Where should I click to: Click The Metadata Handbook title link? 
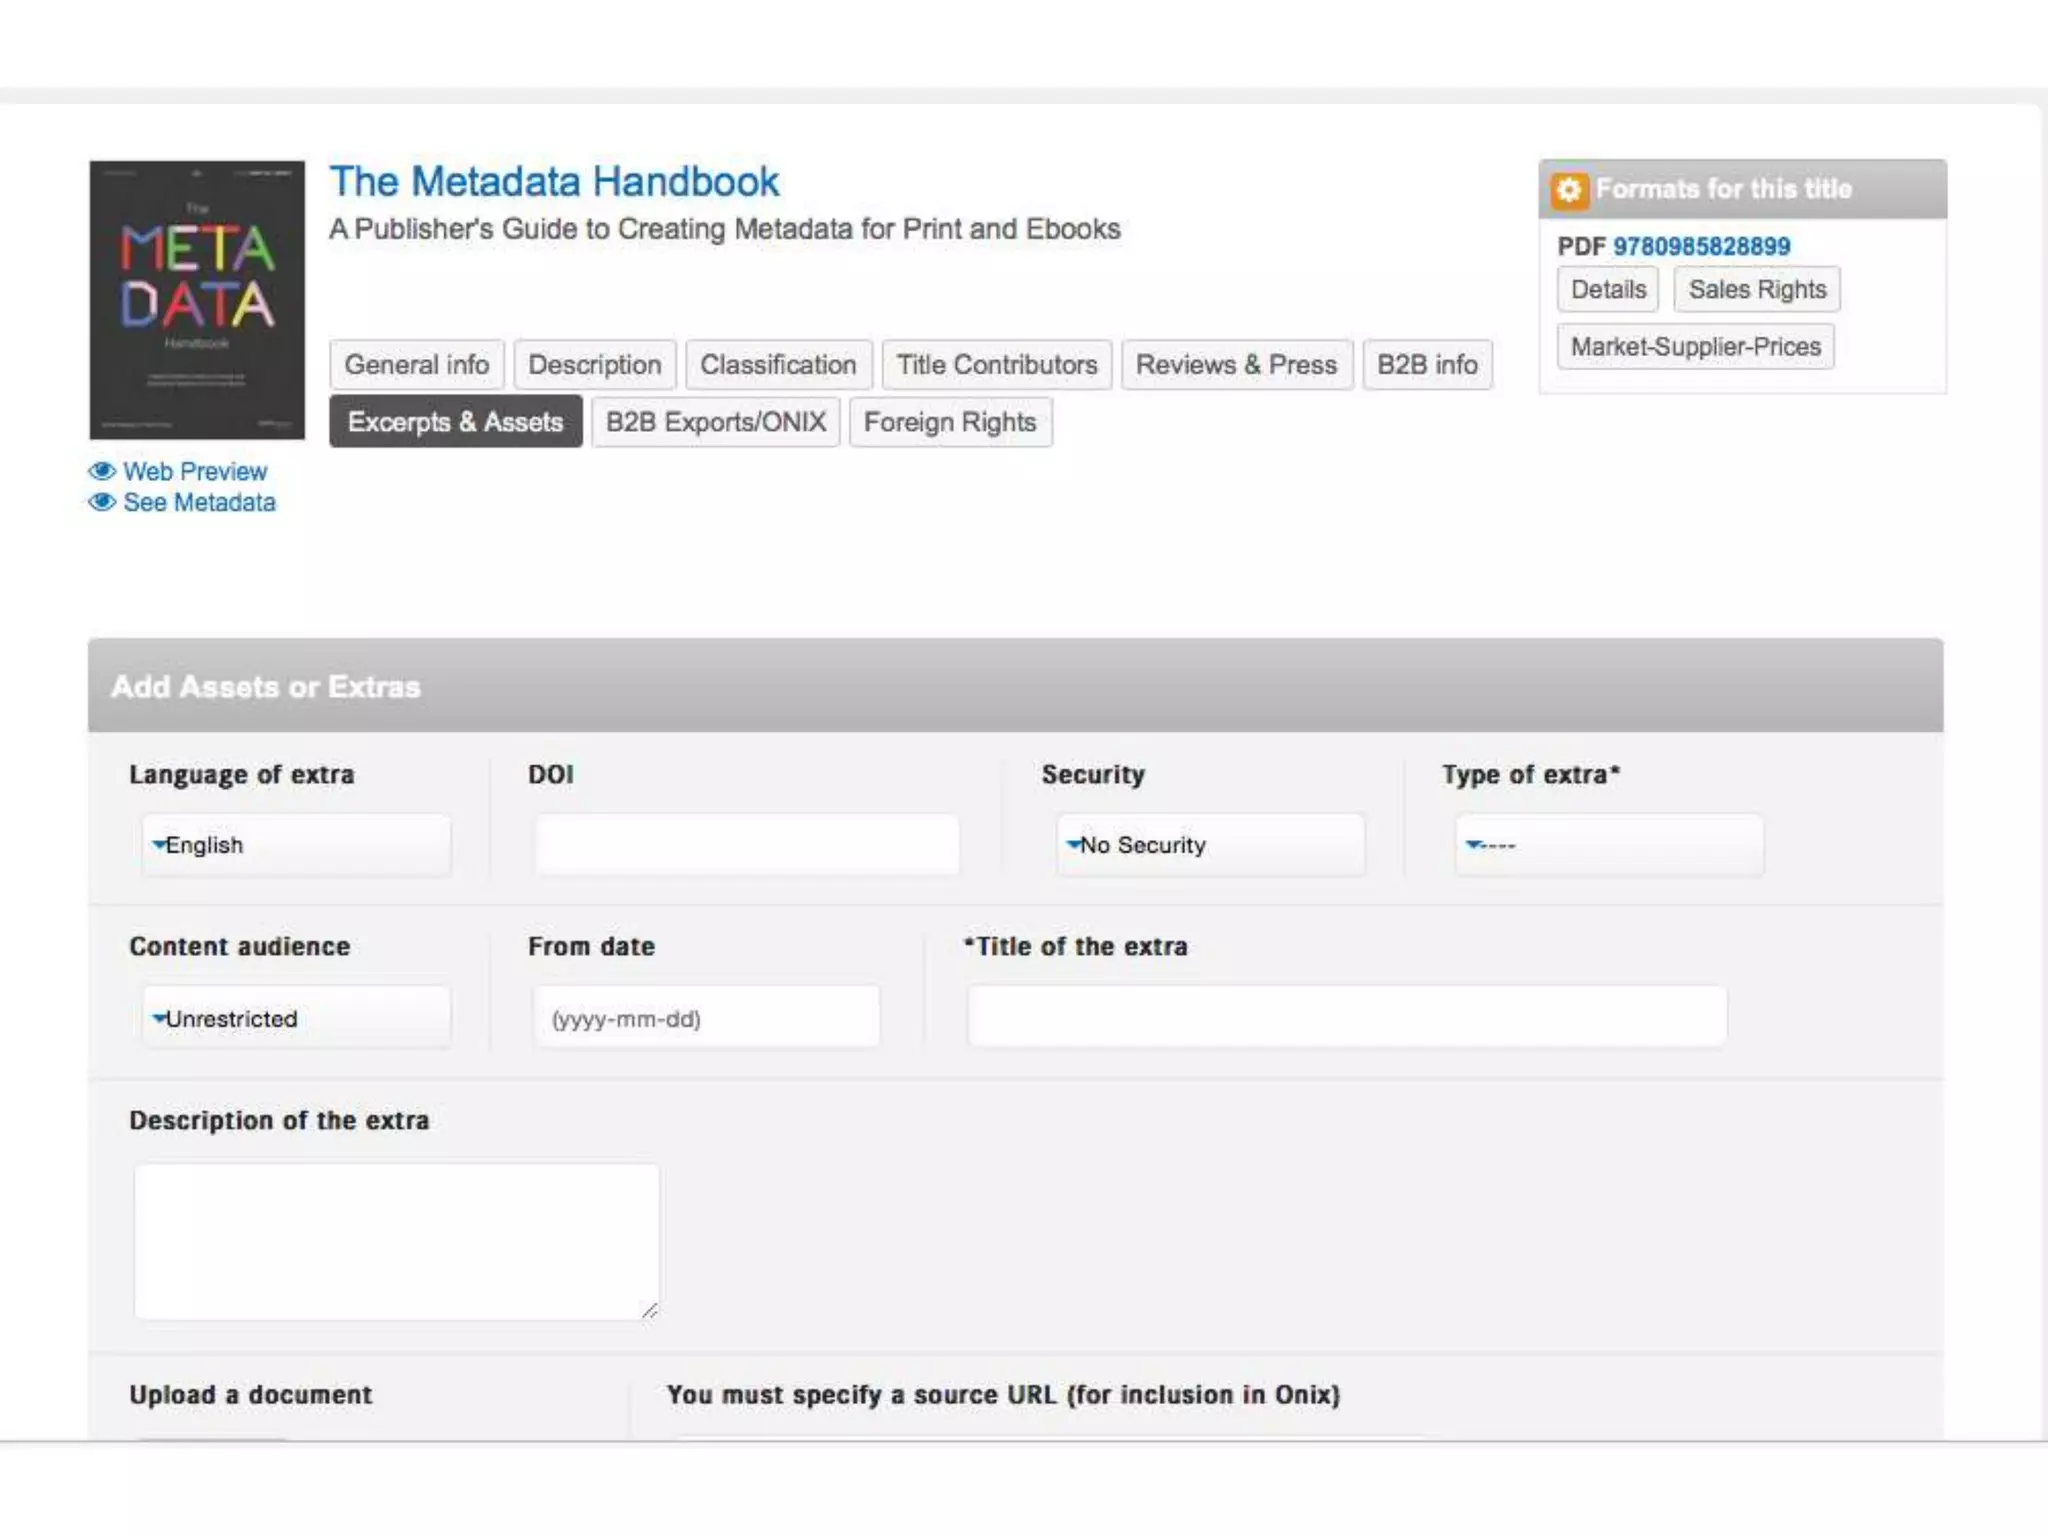tap(554, 182)
